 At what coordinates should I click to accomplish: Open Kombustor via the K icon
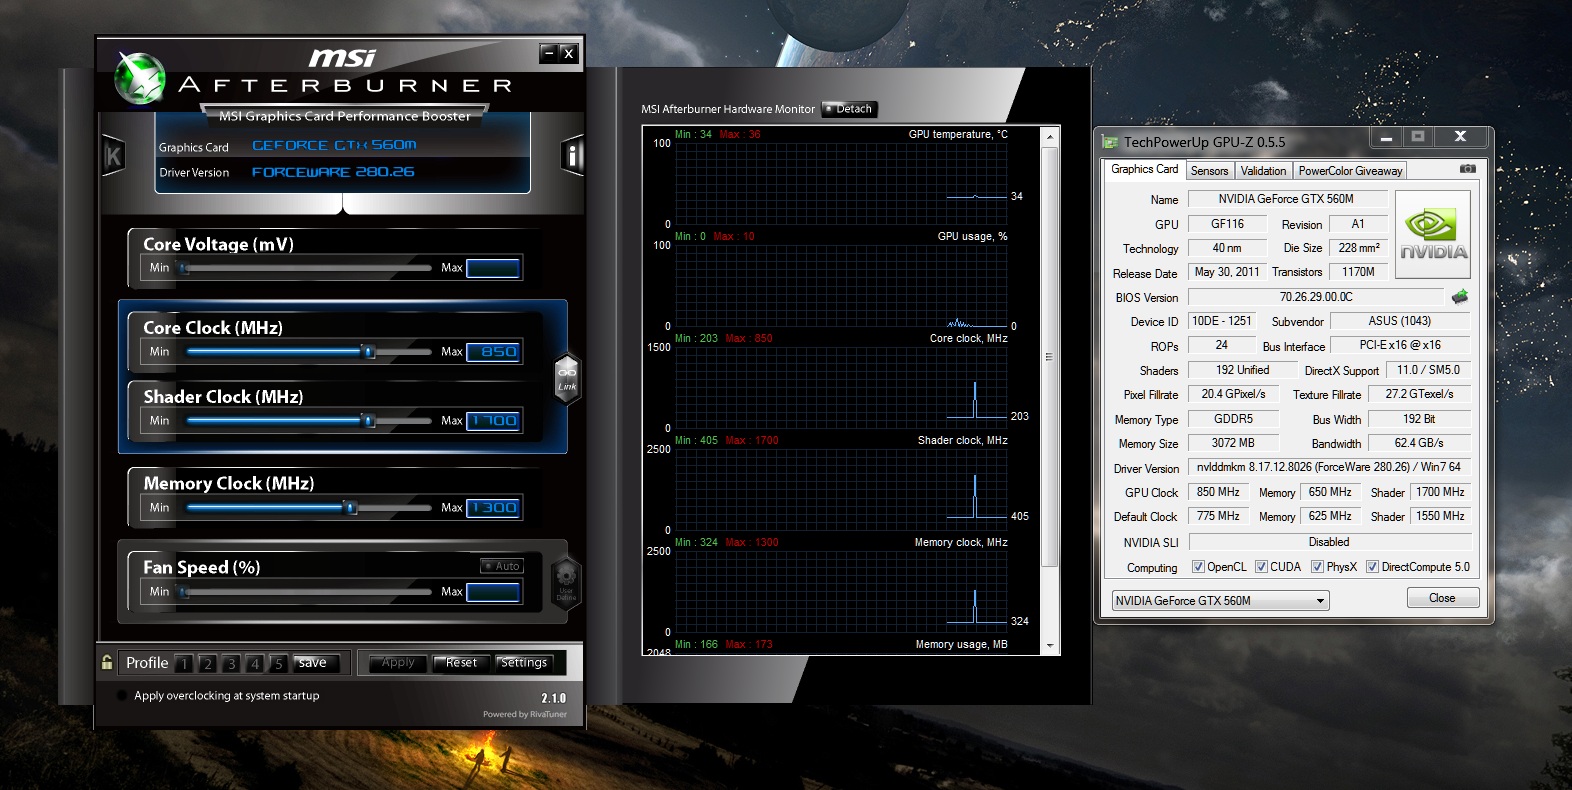114,155
